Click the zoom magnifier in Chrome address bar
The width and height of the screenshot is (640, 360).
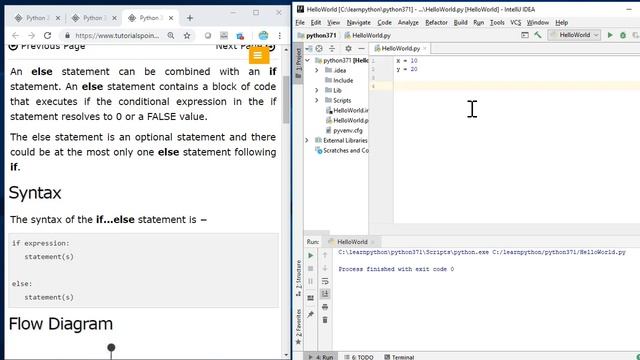coord(171,36)
